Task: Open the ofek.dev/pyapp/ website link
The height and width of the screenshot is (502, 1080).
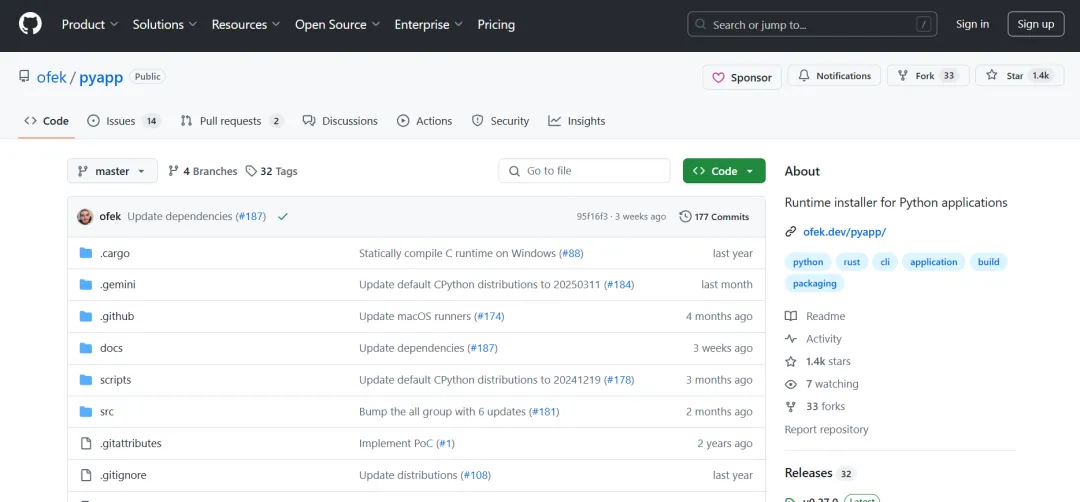Action: [844, 232]
